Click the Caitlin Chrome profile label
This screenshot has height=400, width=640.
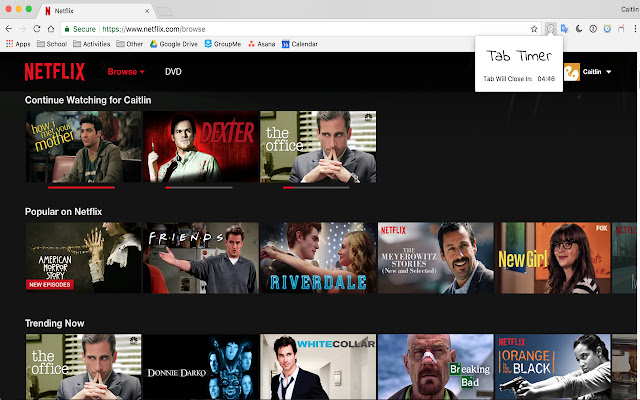tap(630, 9)
